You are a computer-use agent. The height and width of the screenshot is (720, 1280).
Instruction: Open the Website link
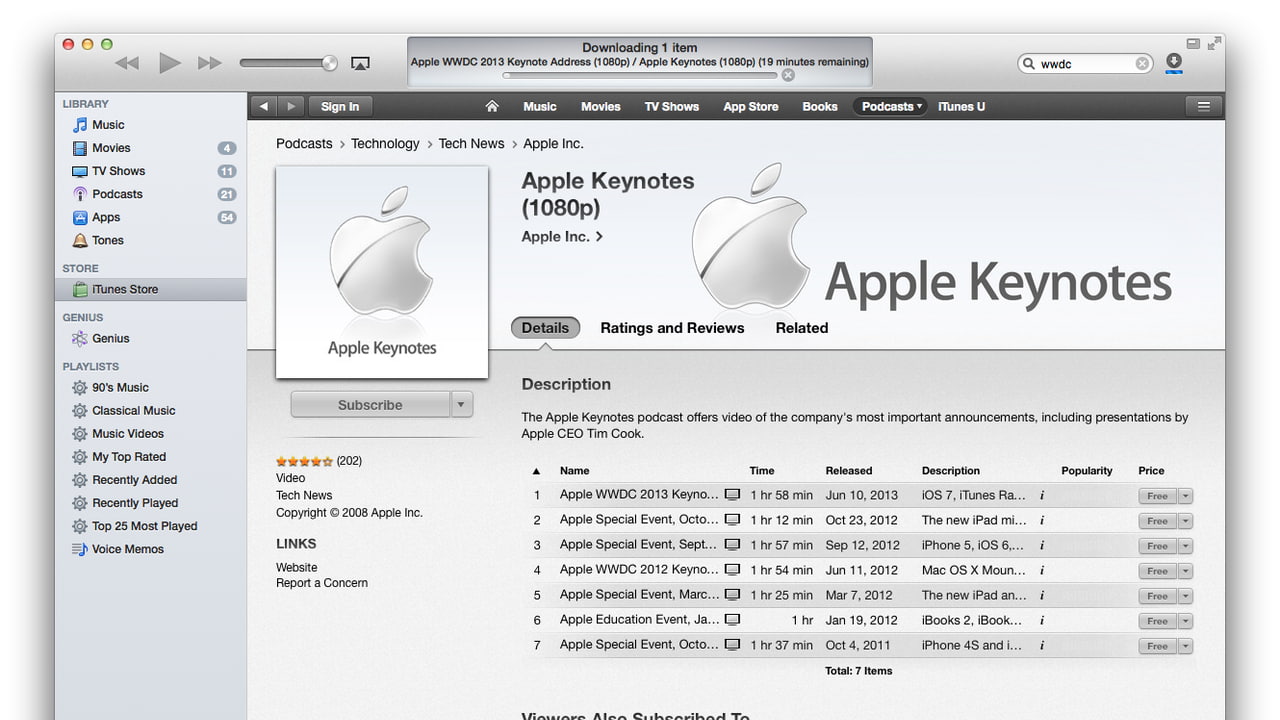pyautogui.click(x=297, y=567)
